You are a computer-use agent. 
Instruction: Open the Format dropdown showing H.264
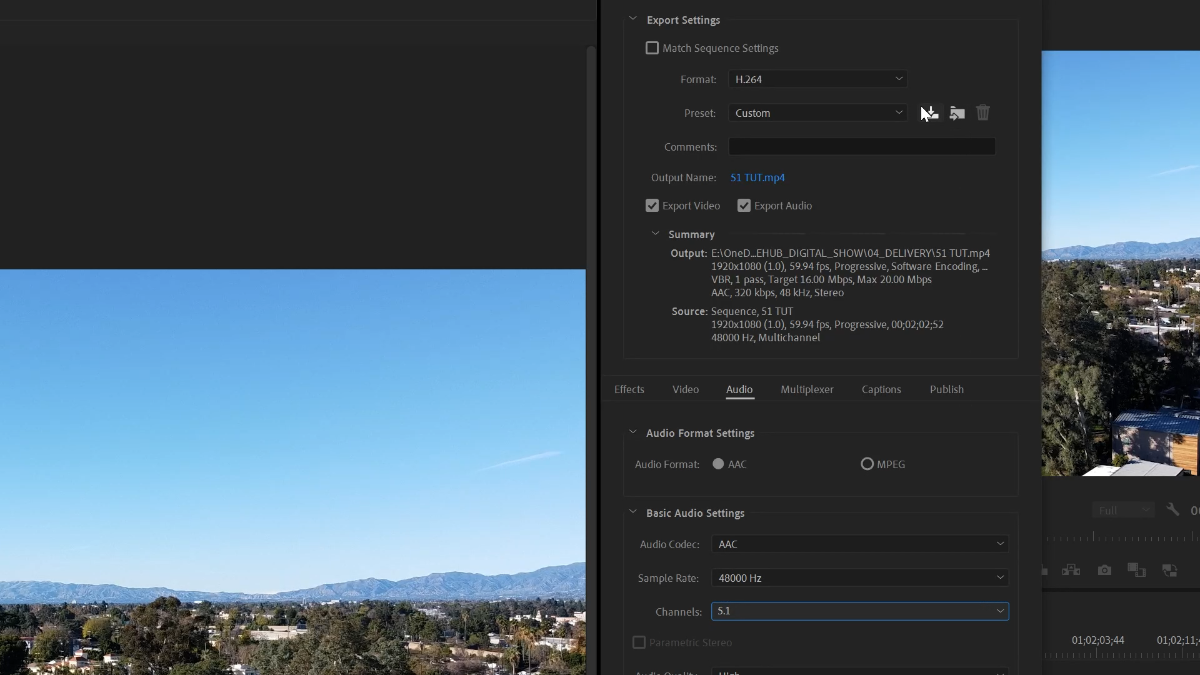[x=818, y=79]
